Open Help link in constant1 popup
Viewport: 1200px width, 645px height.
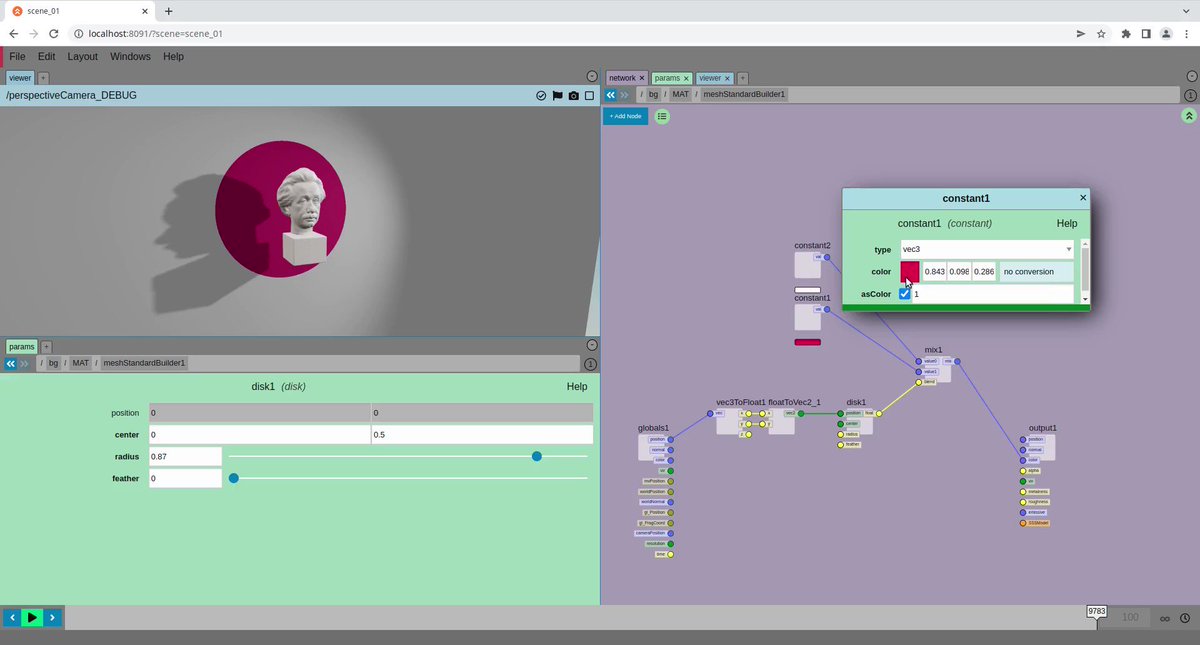[1066, 223]
